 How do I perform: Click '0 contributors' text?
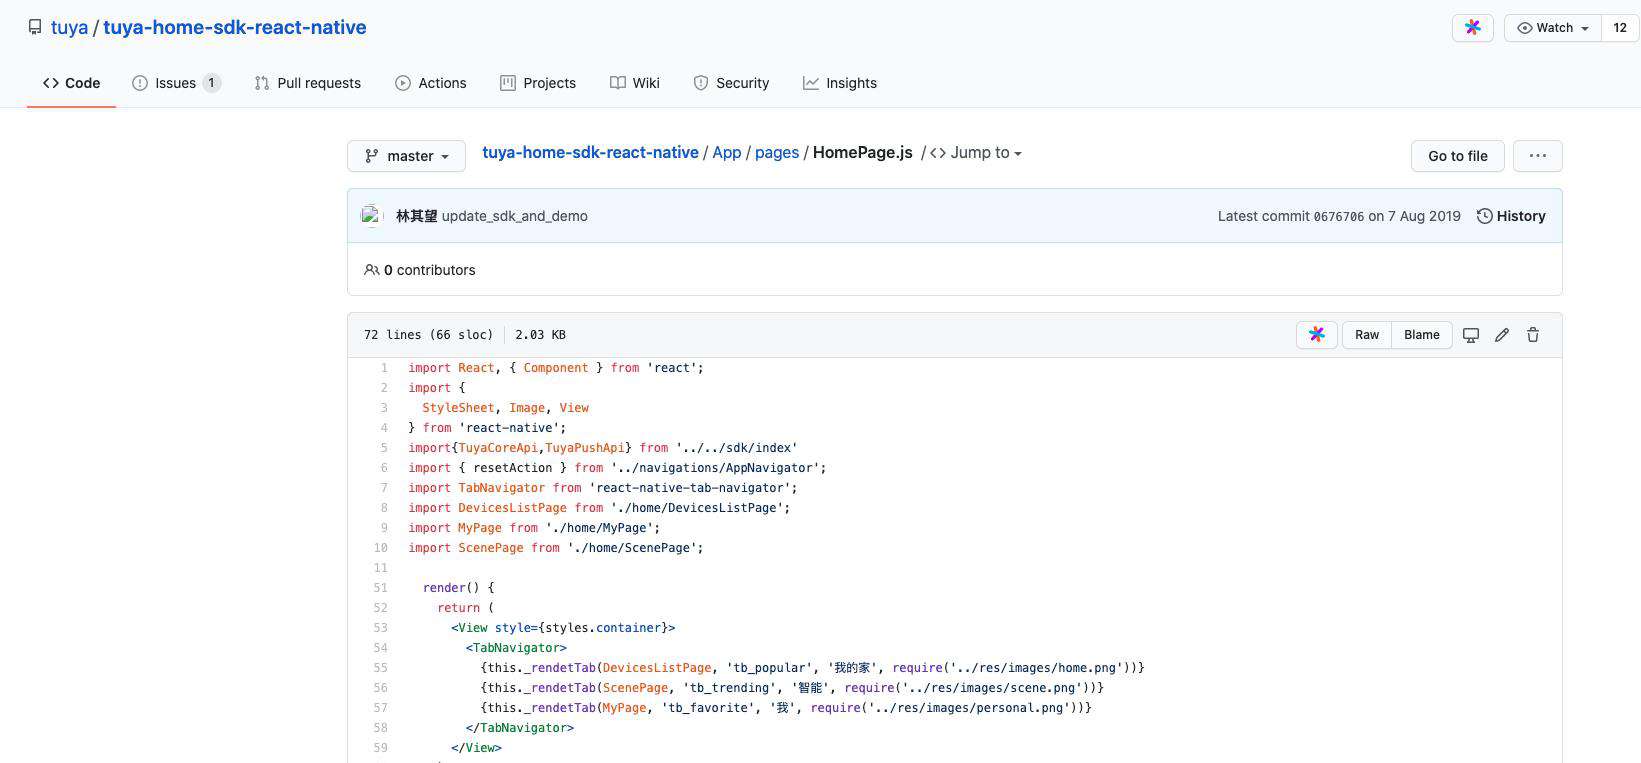(x=430, y=270)
